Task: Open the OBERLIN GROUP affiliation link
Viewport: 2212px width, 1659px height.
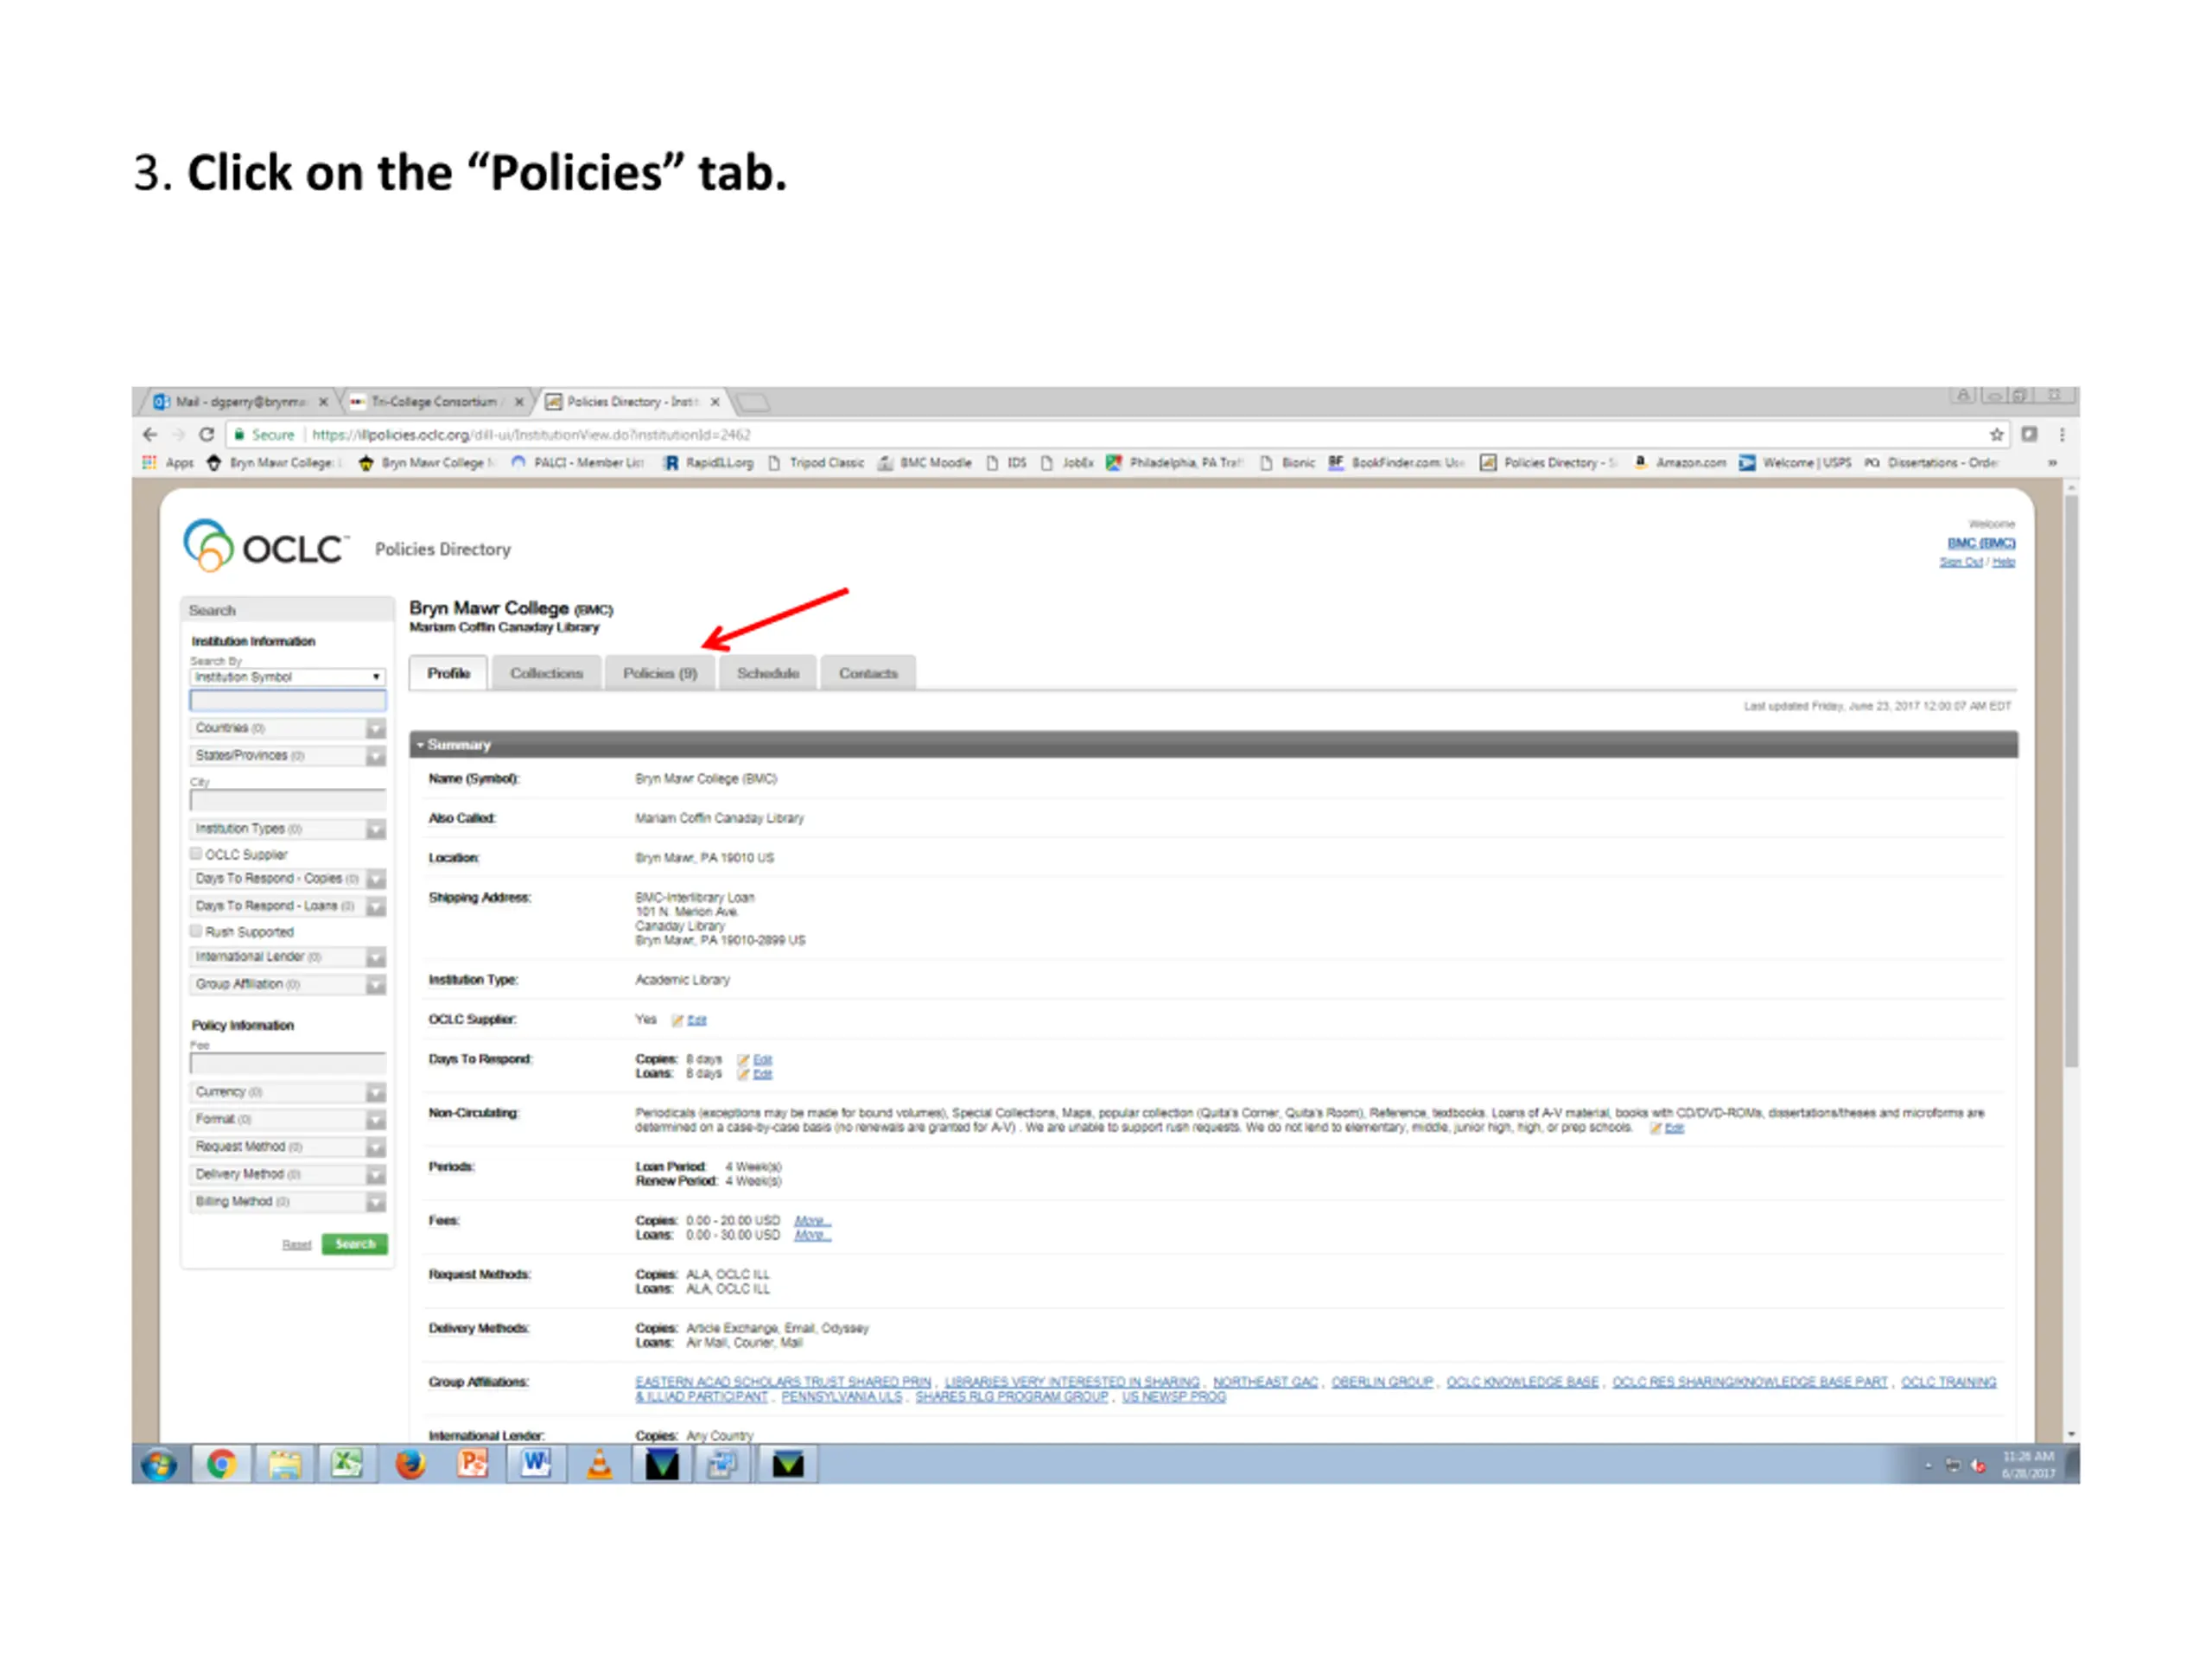Action: pyautogui.click(x=1382, y=1382)
